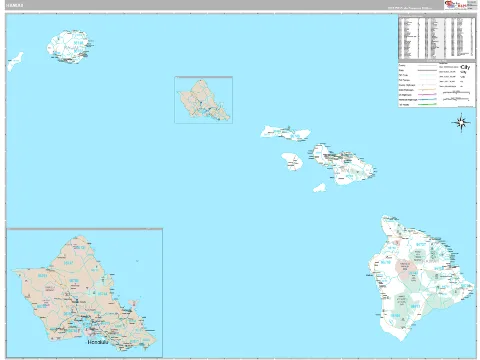The height and width of the screenshot is (360, 480).
Task: Click the blue highway line in legend
Action: 427,99
